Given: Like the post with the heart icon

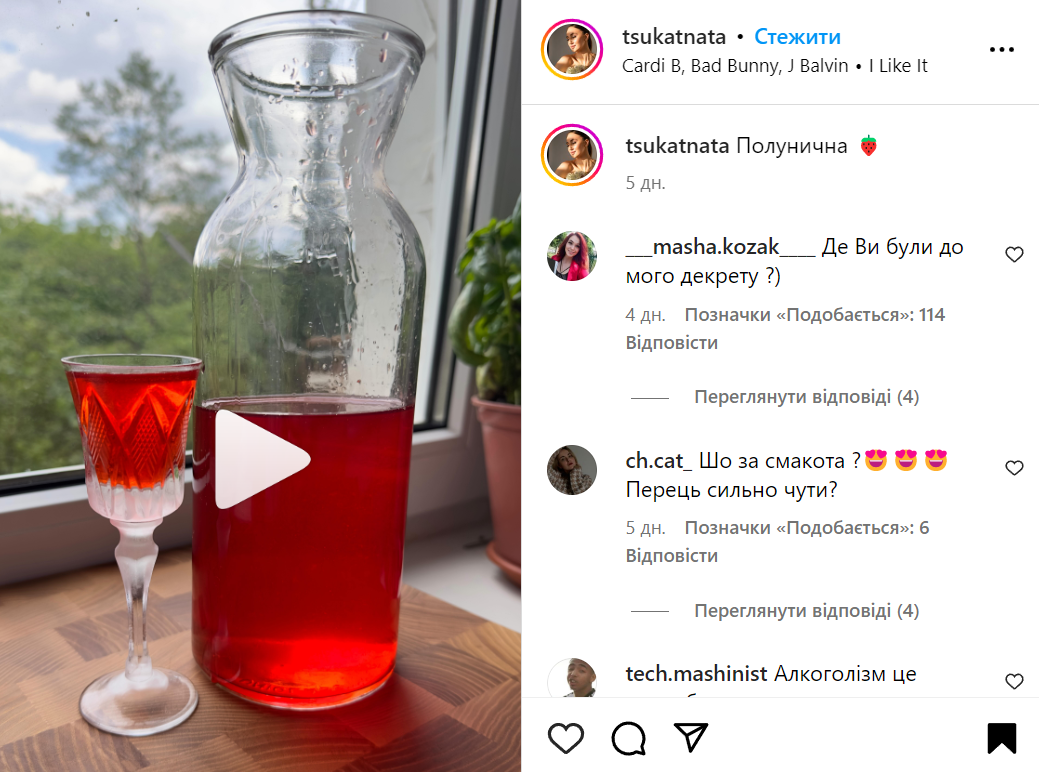Looking at the screenshot, I should pos(566,738).
